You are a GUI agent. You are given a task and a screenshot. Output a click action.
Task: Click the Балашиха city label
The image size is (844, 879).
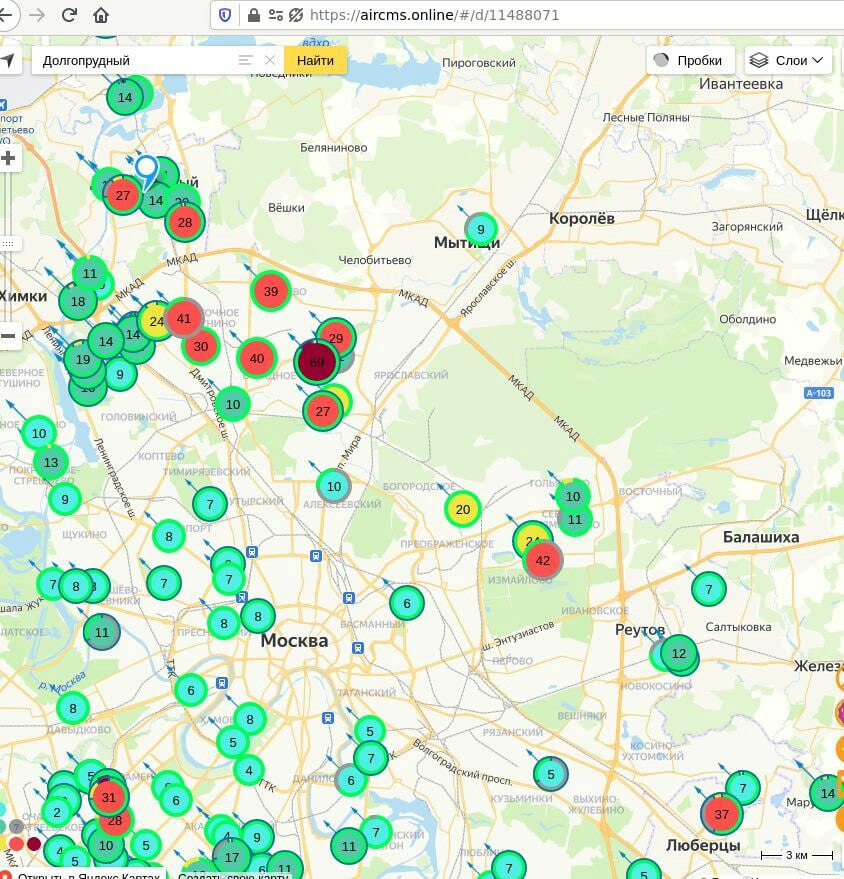click(760, 537)
